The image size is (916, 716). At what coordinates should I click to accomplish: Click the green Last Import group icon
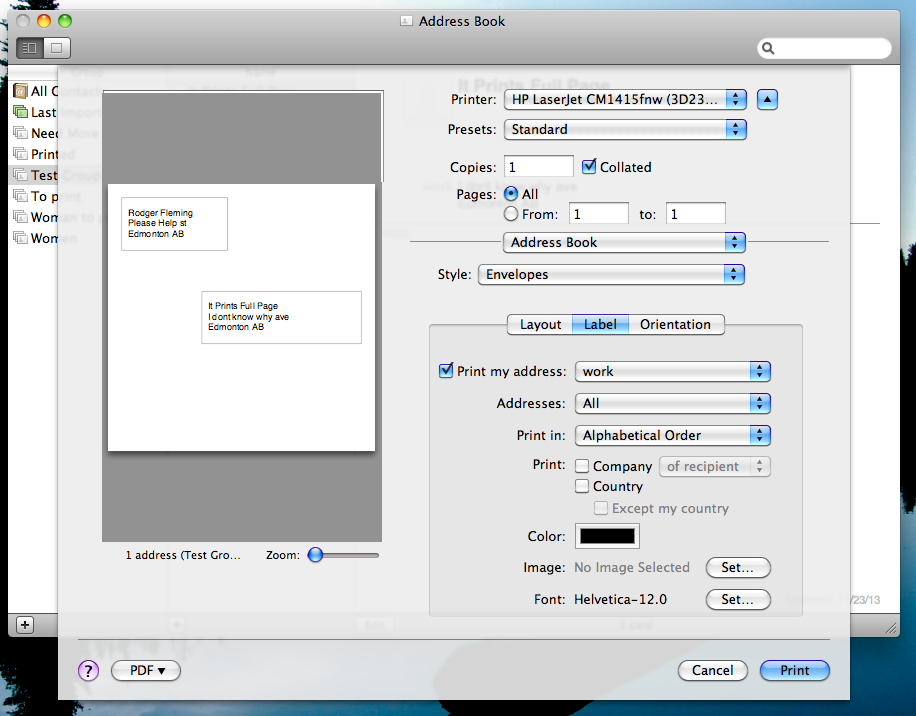point(22,111)
